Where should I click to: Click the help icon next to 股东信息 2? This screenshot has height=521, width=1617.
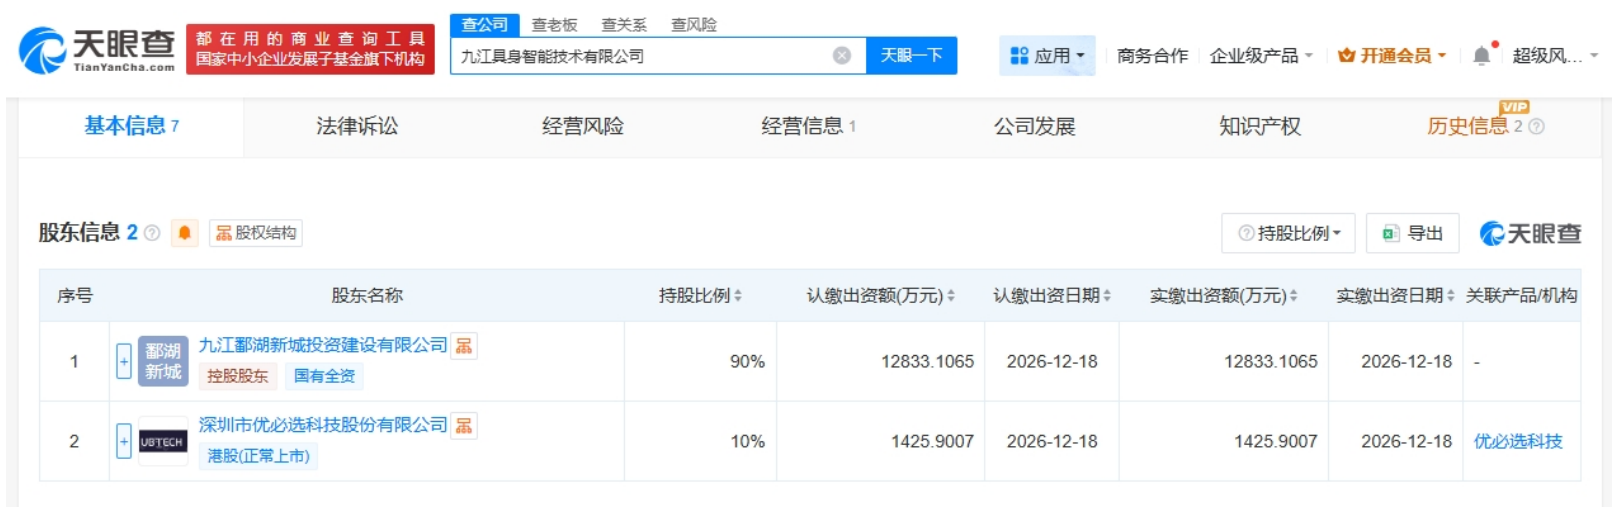point(152,233)
